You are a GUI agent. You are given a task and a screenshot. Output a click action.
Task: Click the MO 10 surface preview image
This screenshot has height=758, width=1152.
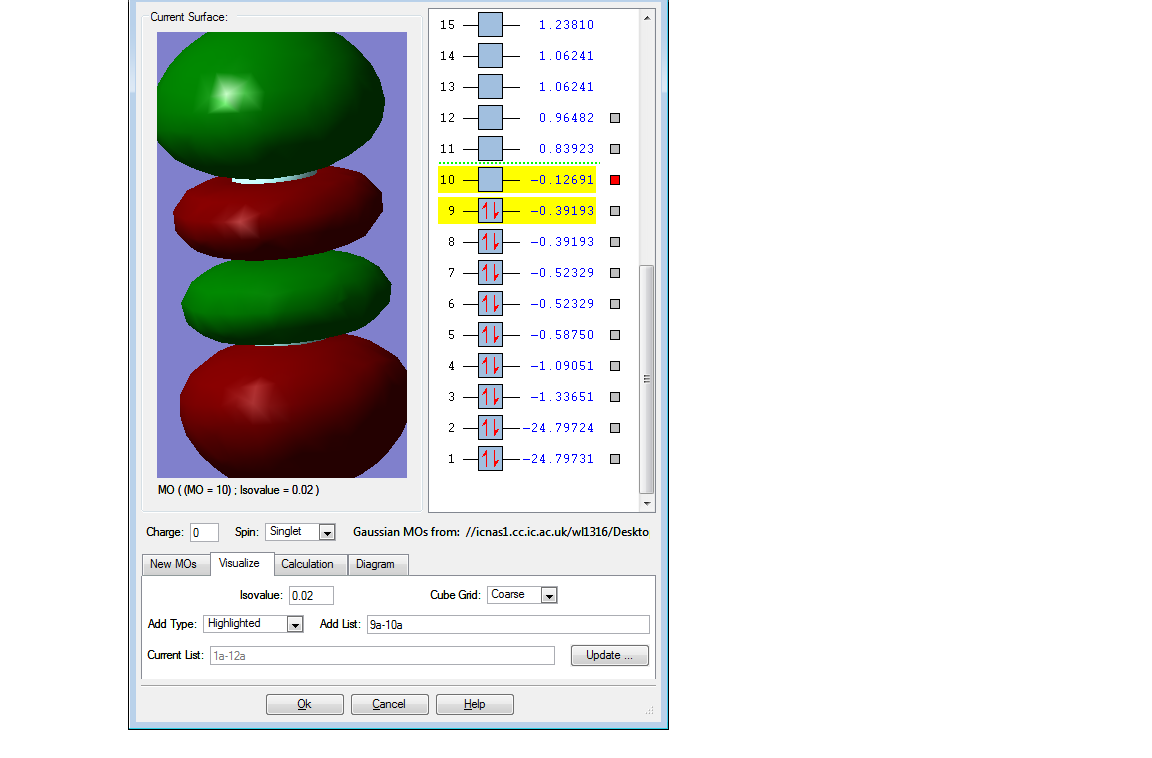pos(282,255)
